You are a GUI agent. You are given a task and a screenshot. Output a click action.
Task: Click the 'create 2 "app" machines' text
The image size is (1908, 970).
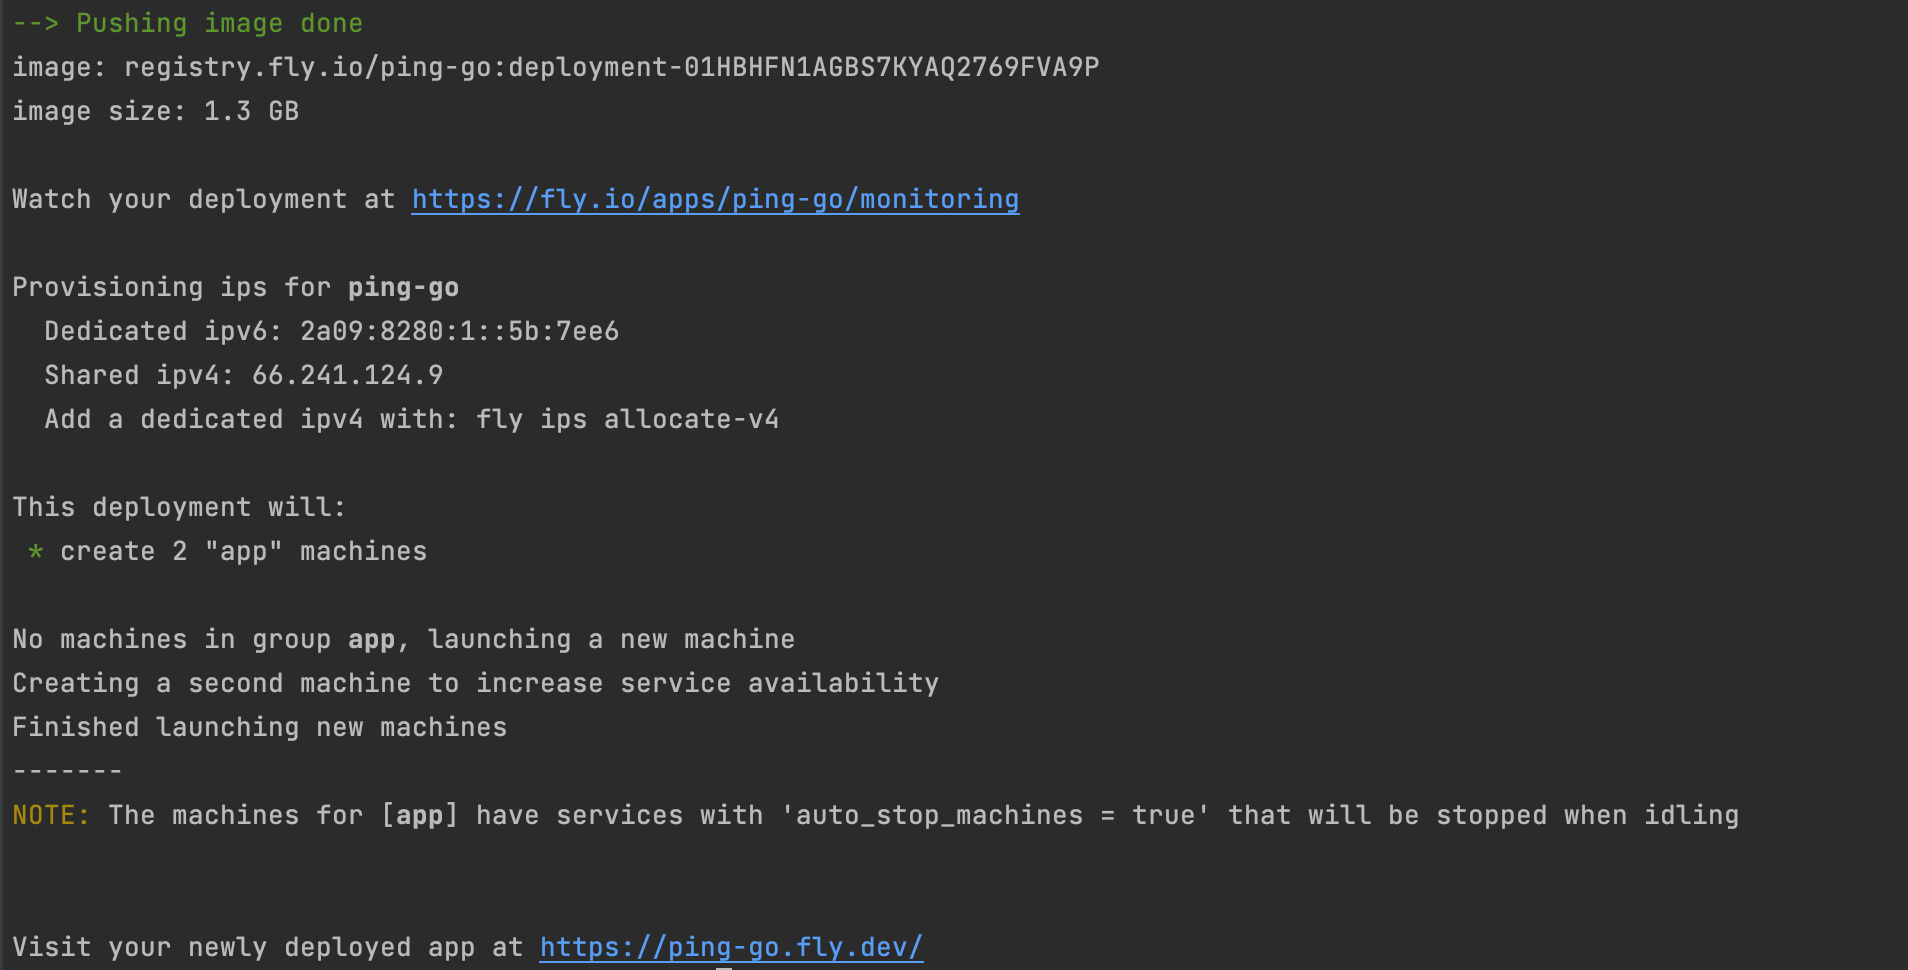243,551
